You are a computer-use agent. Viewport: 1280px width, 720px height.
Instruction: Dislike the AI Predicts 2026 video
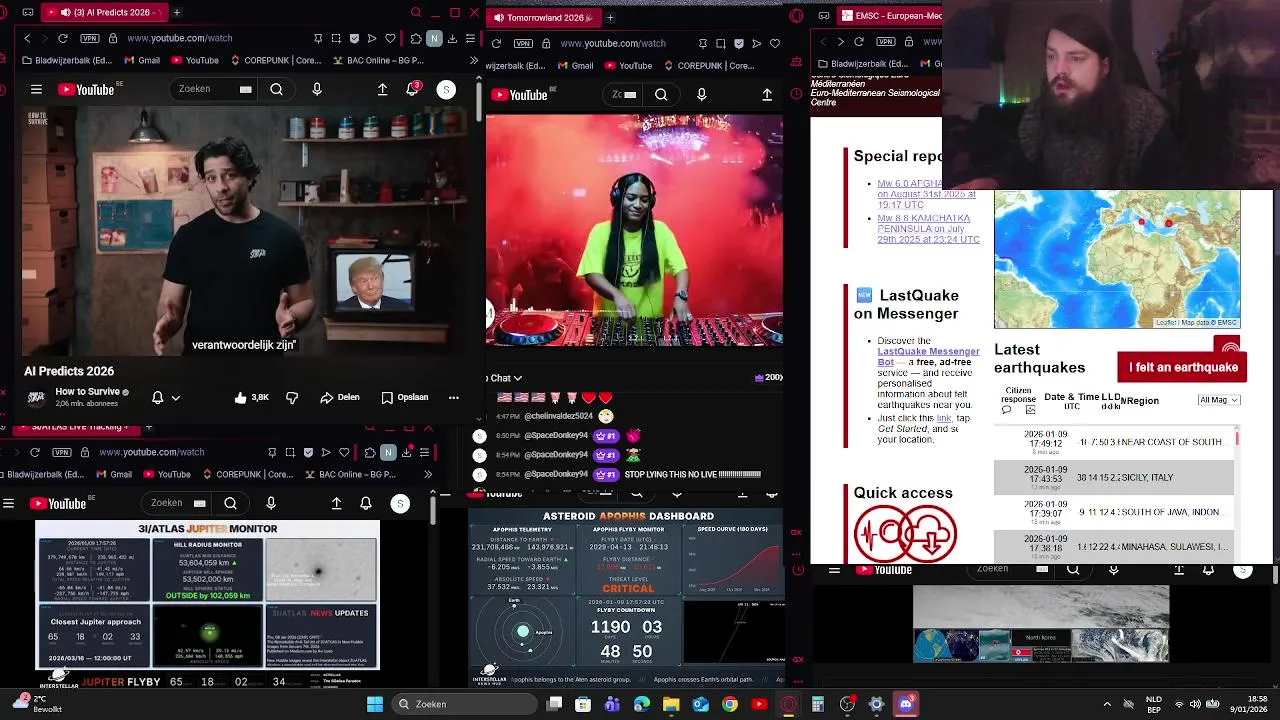292,397
